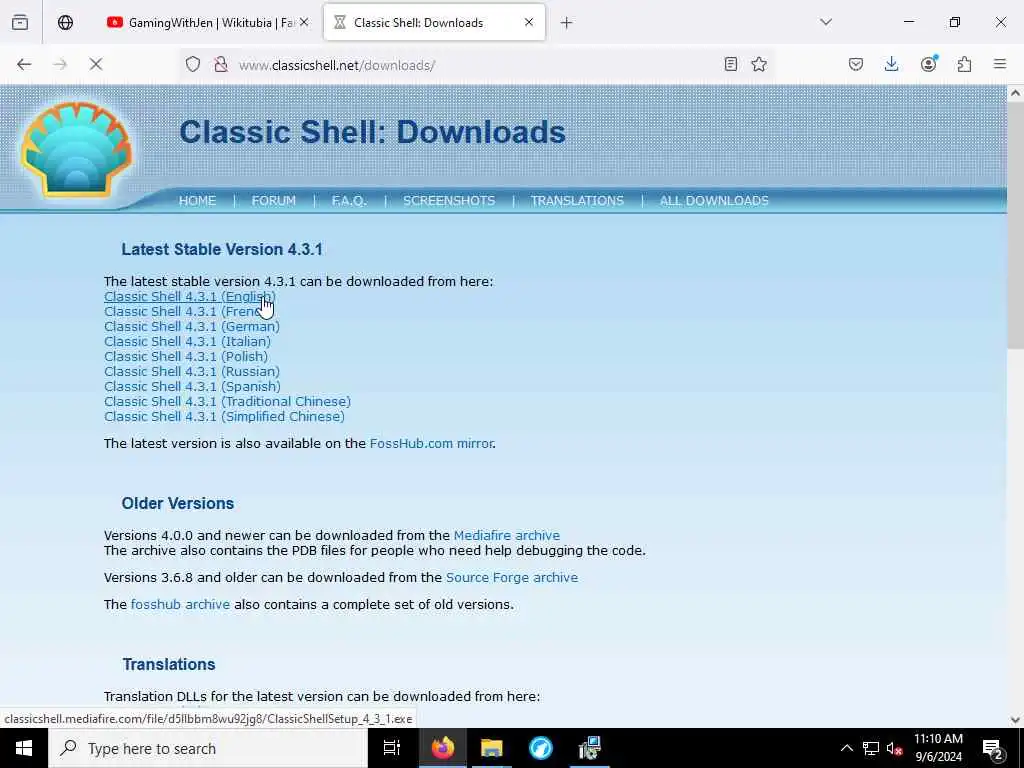Click the globe tab icon
Image resolution: width=1024 pixels, height=768 pixels.
[x=65, y=23]
